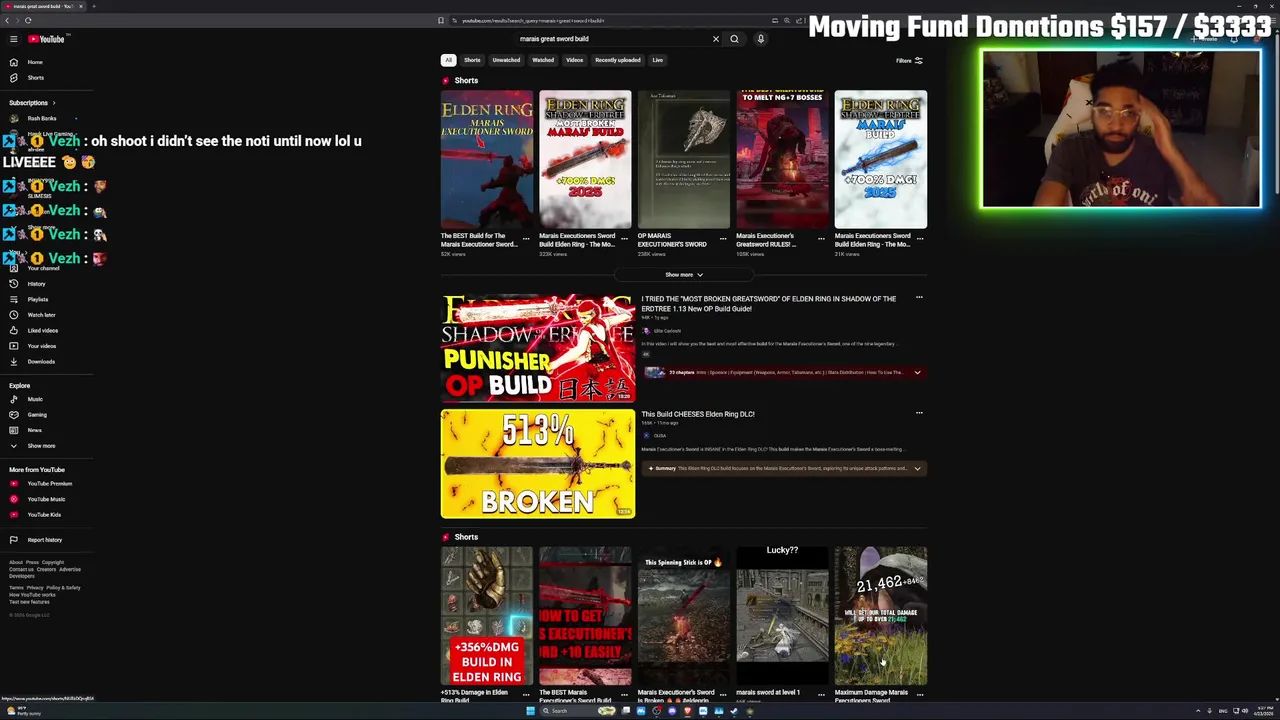This screenshot has height=720, width=1280.
Task: Open the Lucky?? short thumbnail
Action: [x=782, y=616]
